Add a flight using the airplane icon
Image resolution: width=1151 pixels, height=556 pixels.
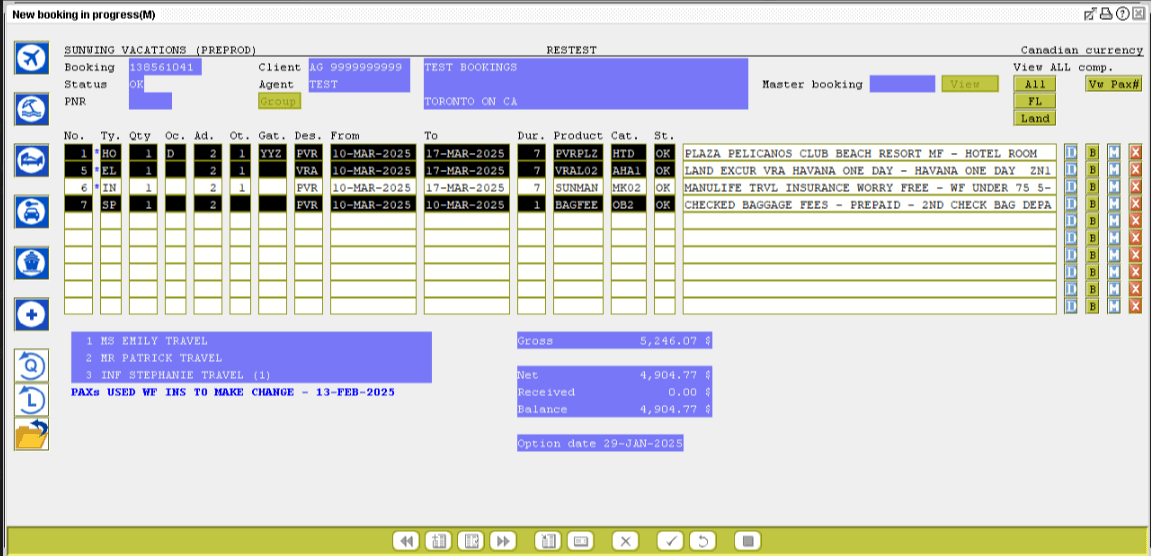(32, 57)
